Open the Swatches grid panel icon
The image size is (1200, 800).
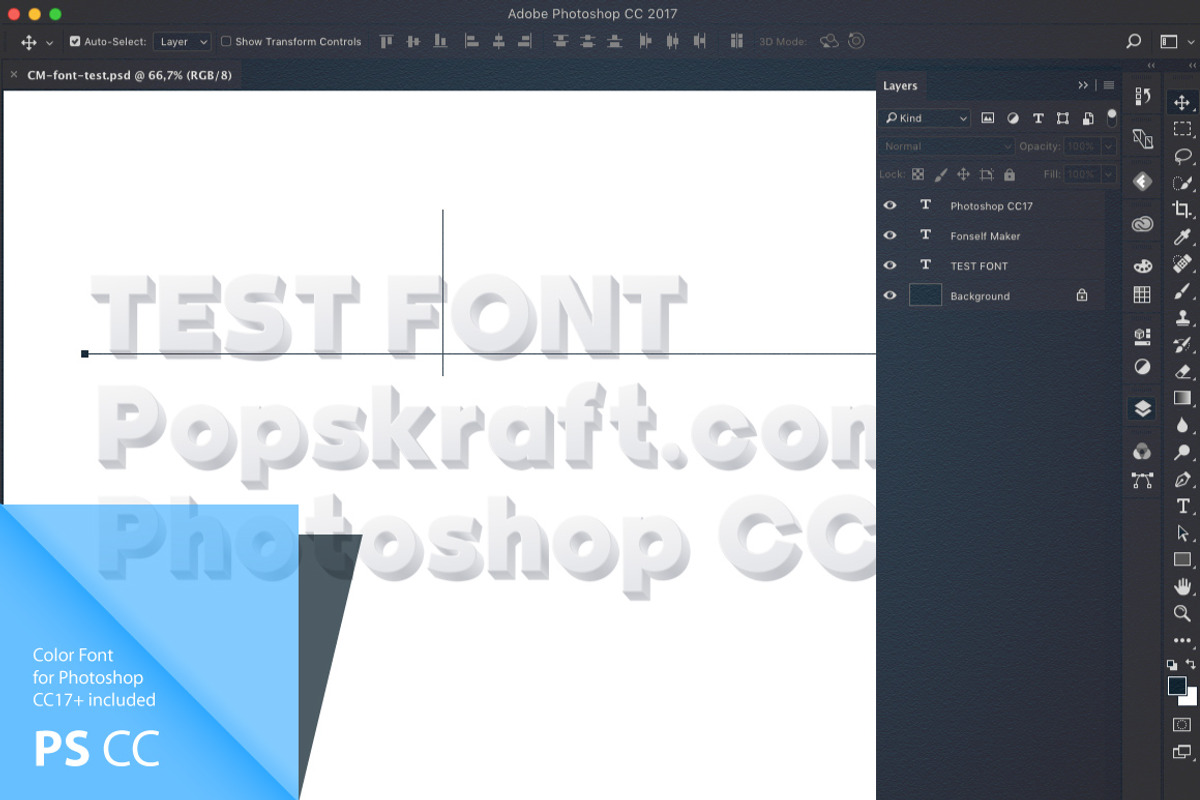click(x=1143, y=294)
